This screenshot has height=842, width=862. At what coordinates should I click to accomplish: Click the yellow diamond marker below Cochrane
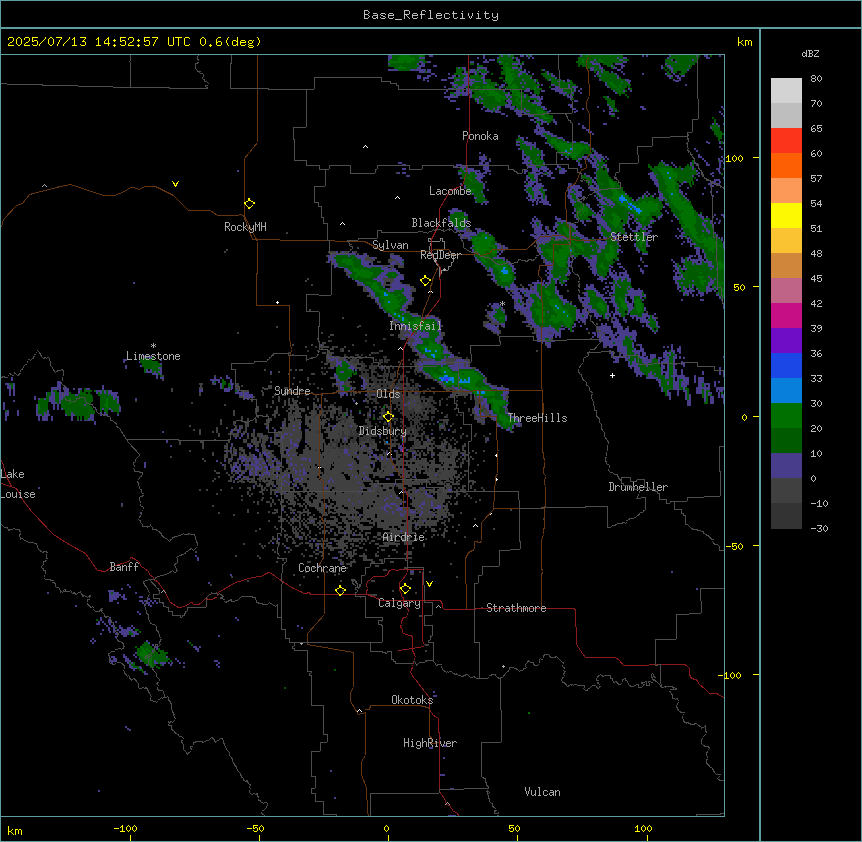340,590
